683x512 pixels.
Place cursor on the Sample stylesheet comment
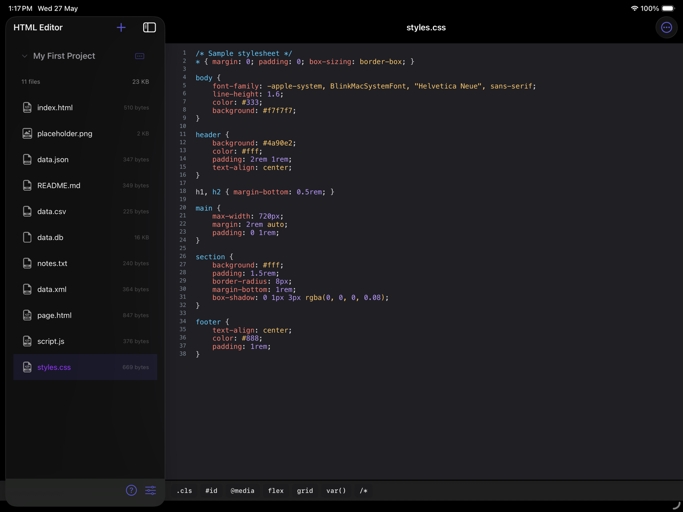pyautogui.click(x=243, y=53)
